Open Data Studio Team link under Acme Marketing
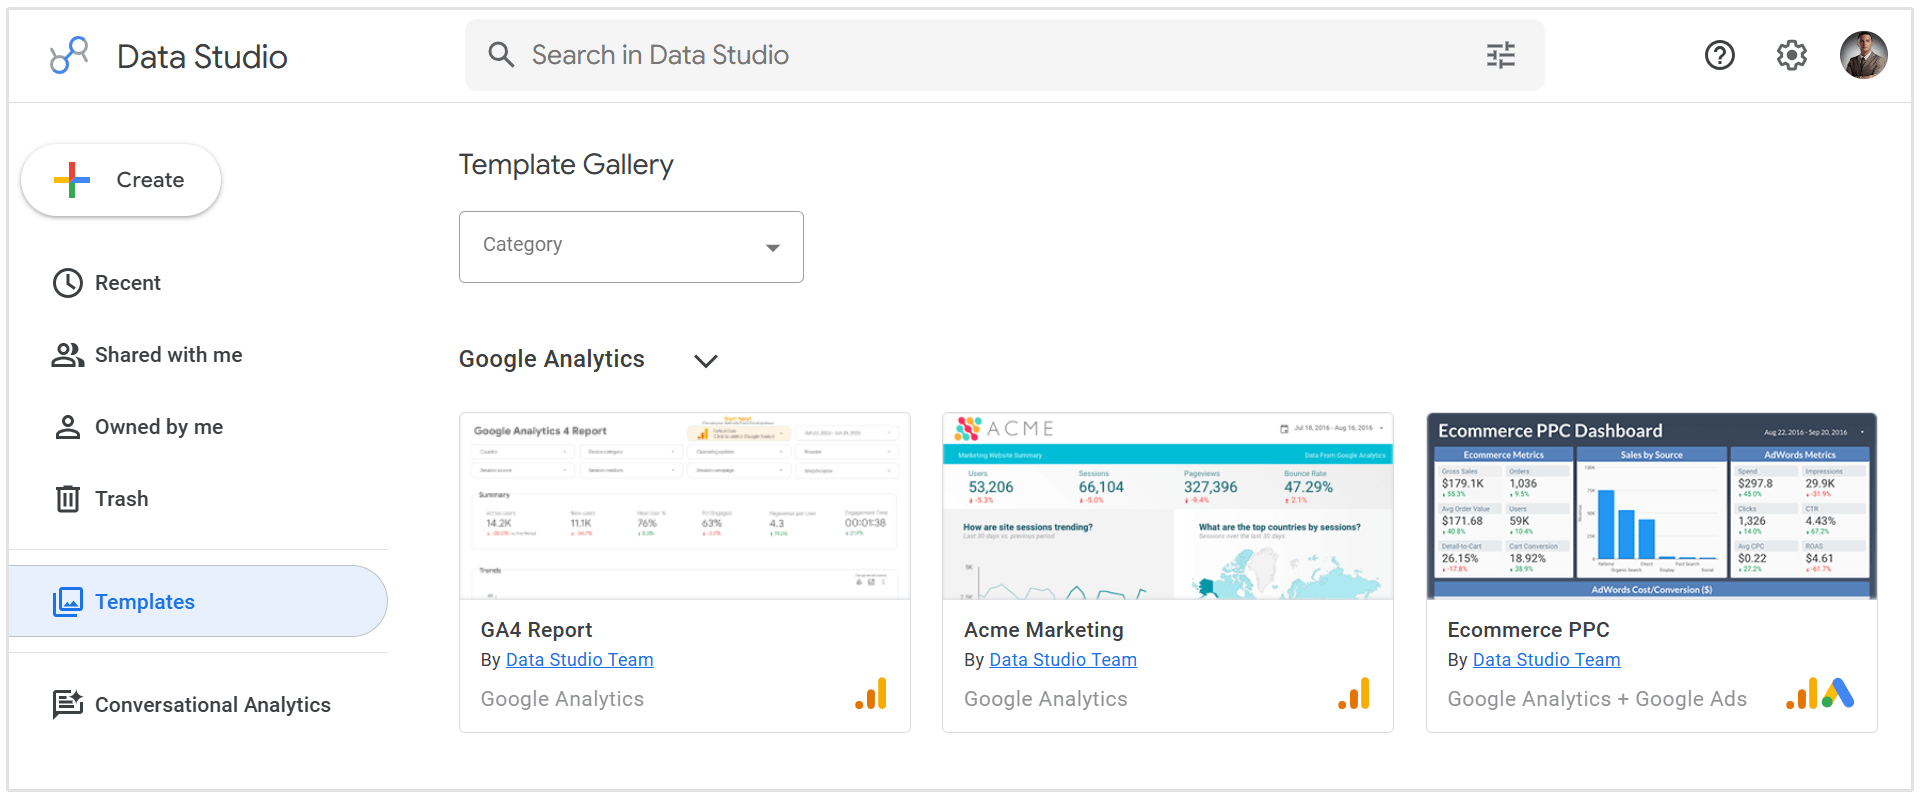 [1063, 660]
